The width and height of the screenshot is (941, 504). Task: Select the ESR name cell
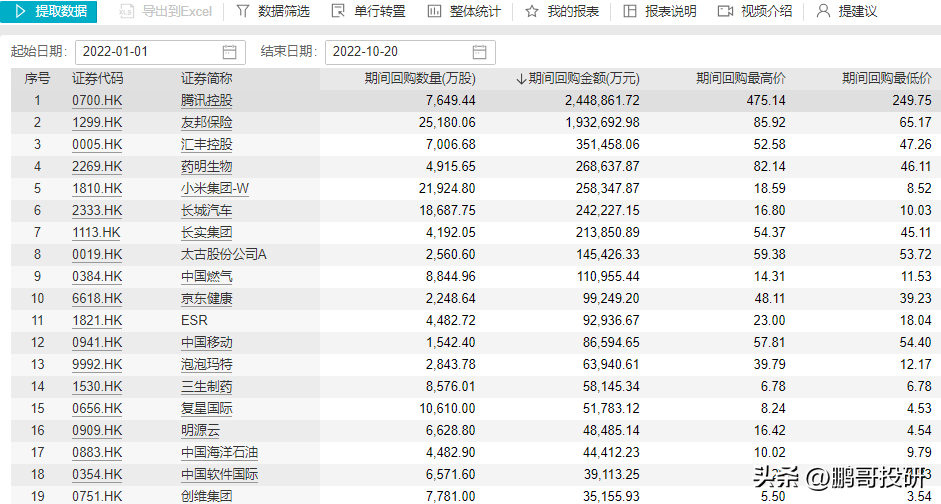[194, 321]
